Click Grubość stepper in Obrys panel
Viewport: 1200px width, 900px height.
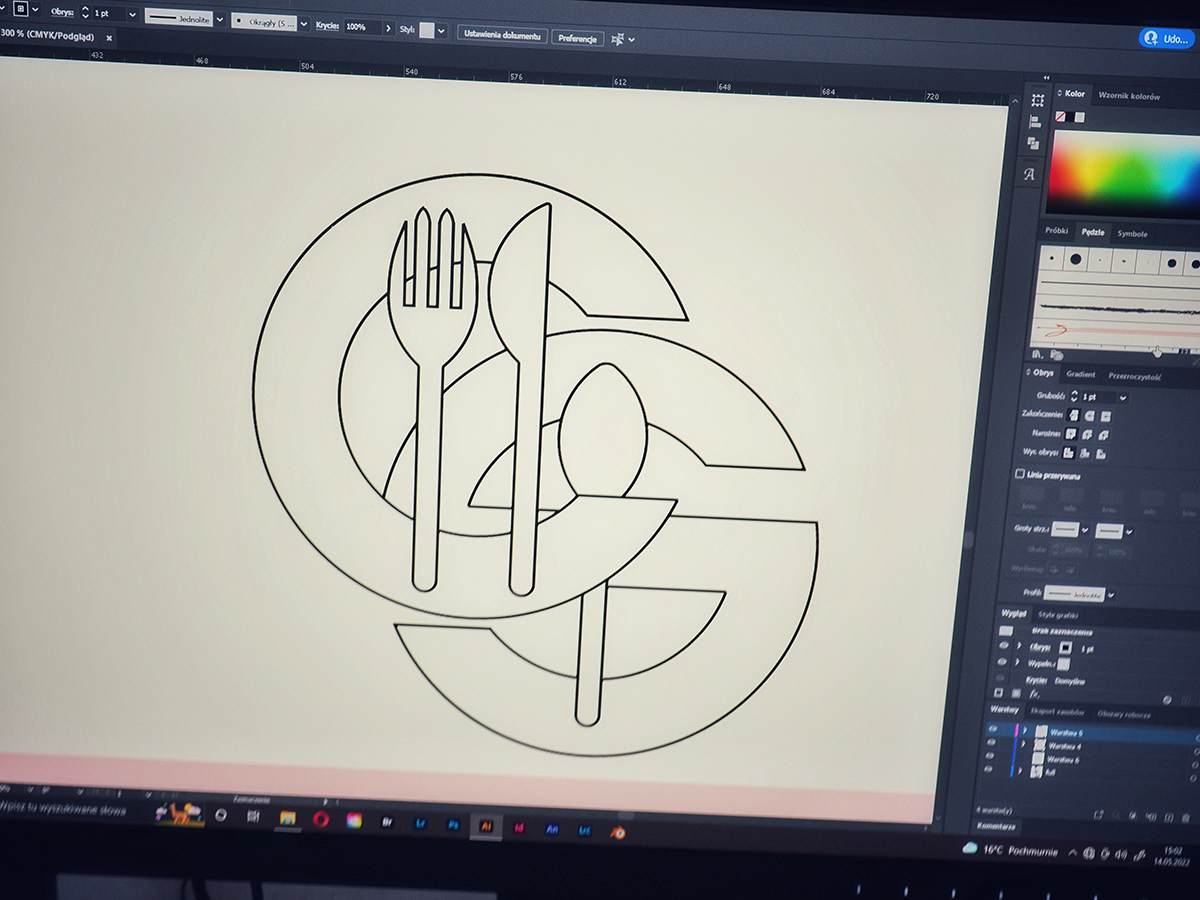[1074, 396]
